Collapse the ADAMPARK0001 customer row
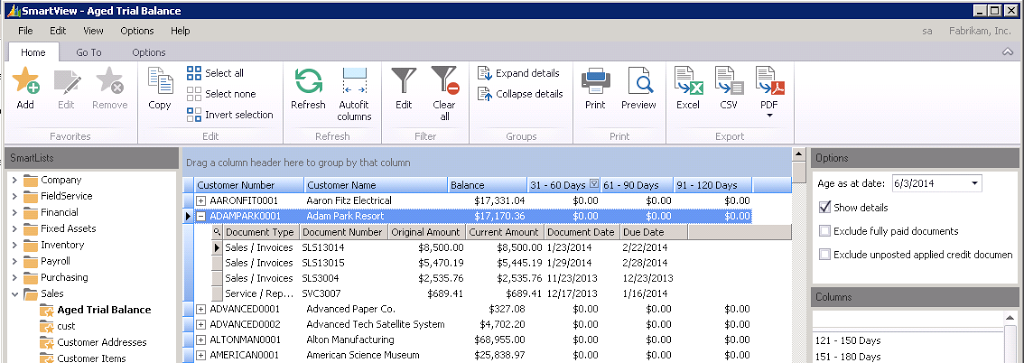 [201, 216]
